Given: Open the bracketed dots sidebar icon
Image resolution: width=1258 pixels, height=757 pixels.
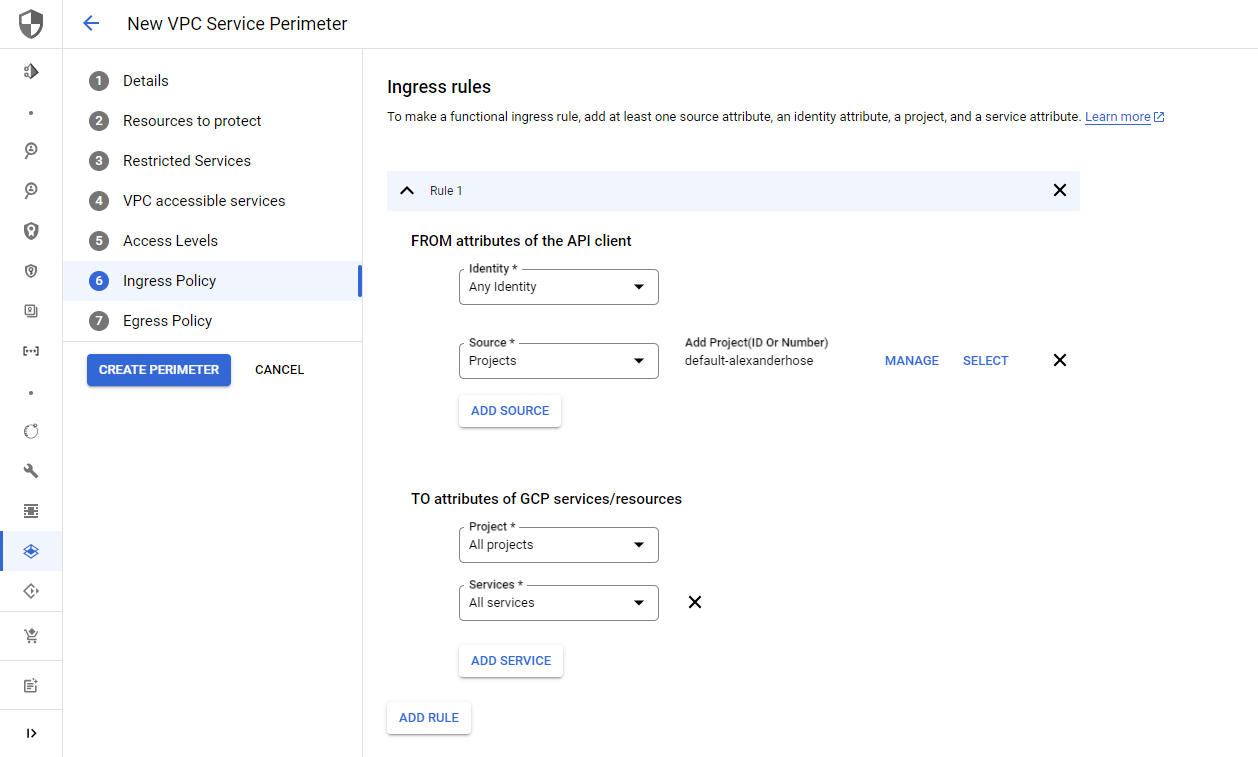Looking at the screenshot, I should [31, 351].
